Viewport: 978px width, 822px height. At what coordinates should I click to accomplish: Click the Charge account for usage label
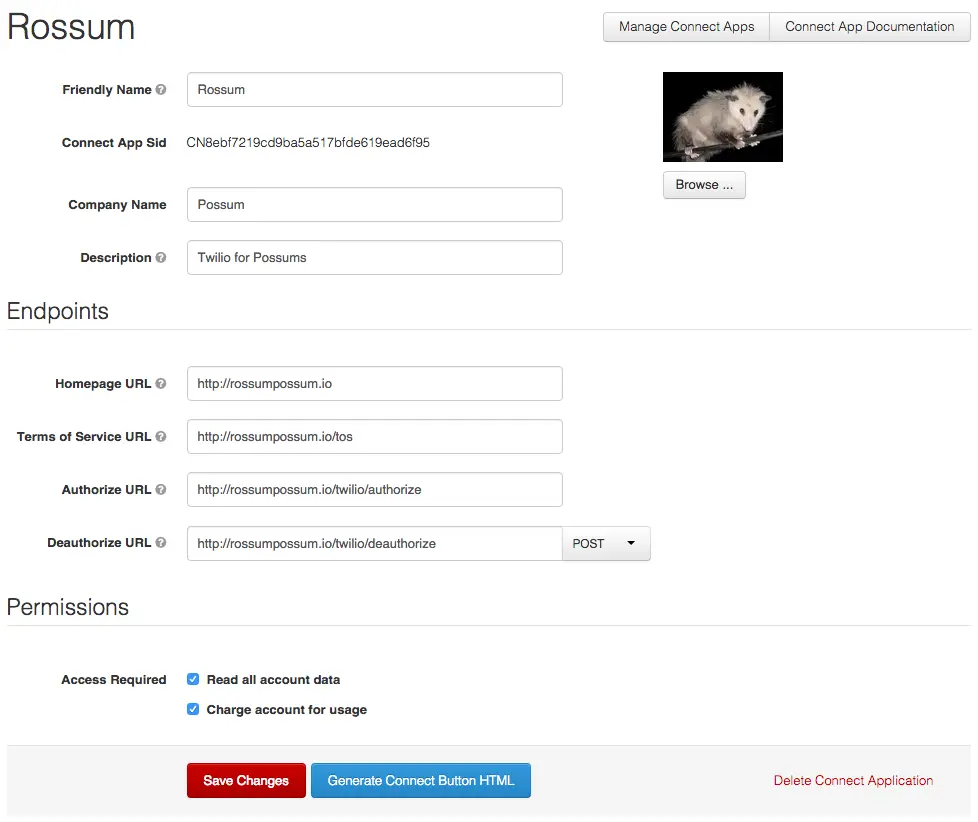click(x=287, y=710)
